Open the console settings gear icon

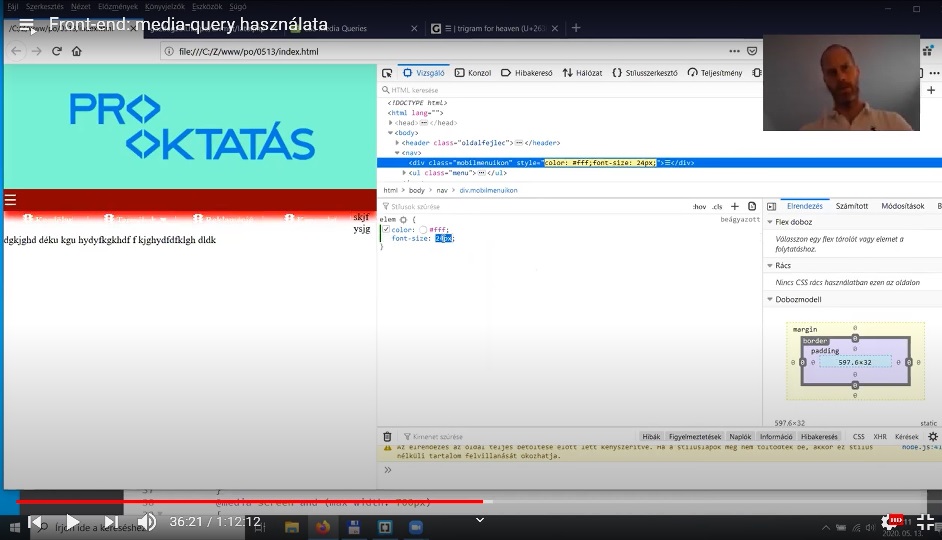pos(932,437)
